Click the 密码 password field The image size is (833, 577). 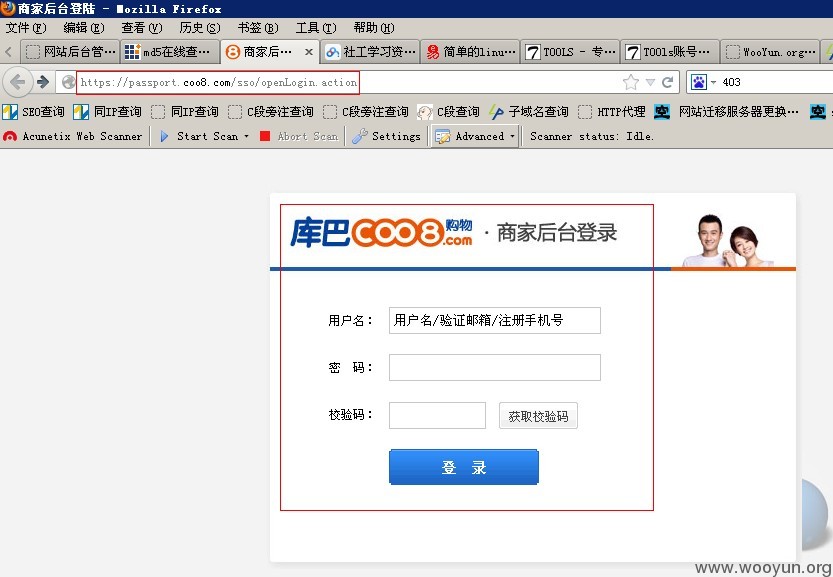coord(495,368)
